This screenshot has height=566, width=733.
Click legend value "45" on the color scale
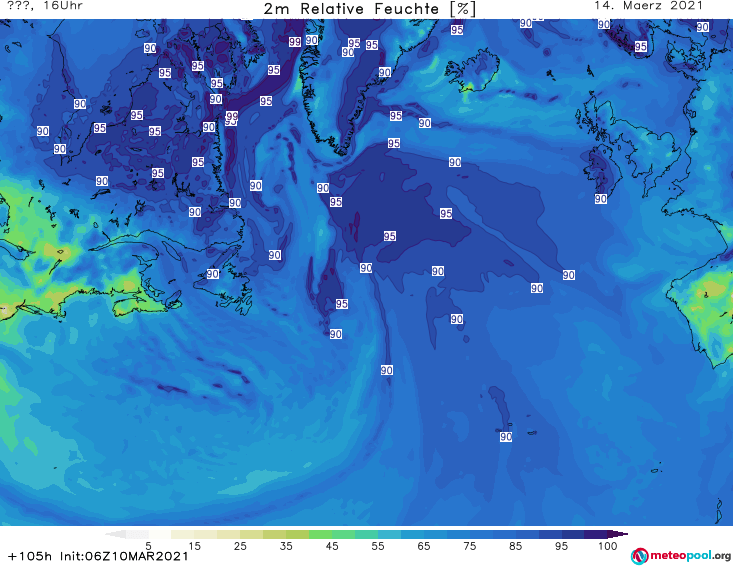(x=332, y=546)
